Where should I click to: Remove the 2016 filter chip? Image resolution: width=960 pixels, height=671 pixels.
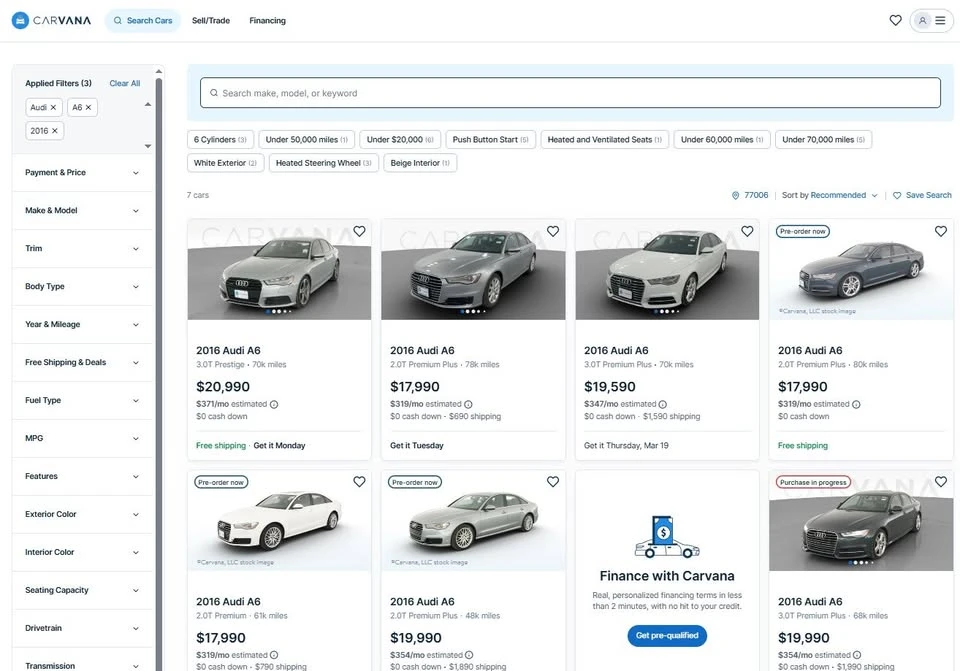pyautogui.click(x=54, y=130)
